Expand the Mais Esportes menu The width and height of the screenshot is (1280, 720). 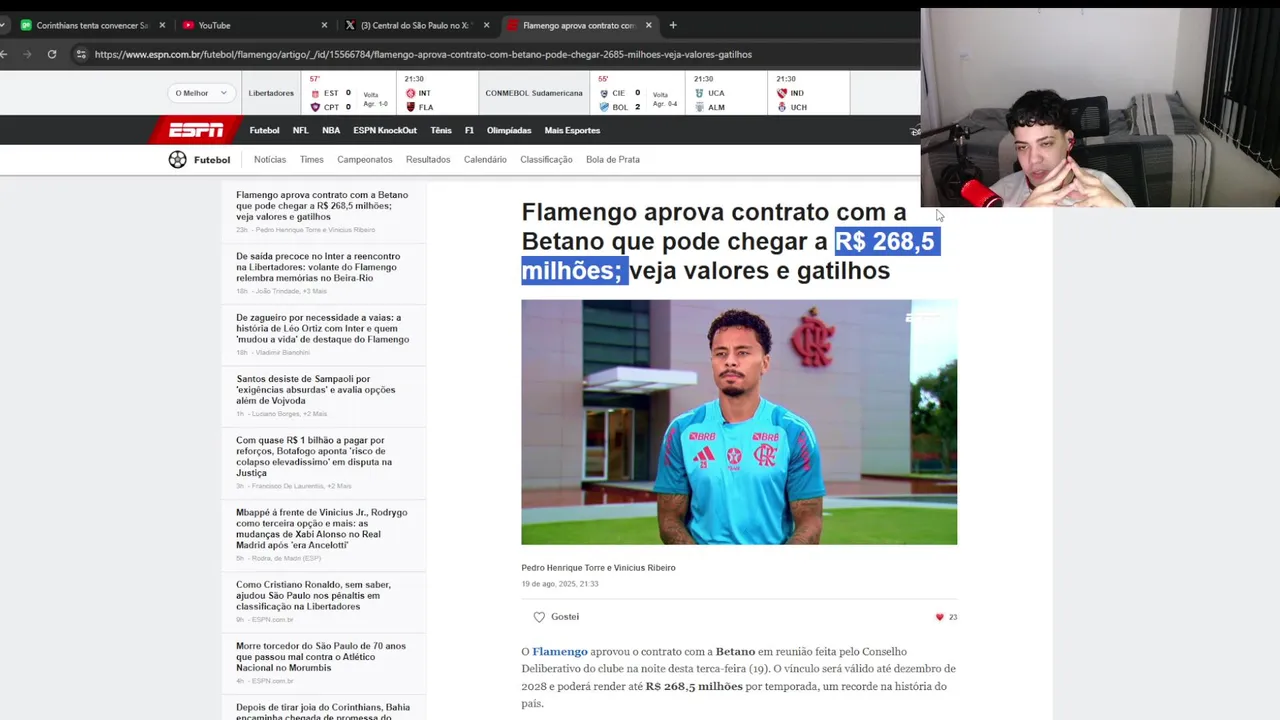572,130
